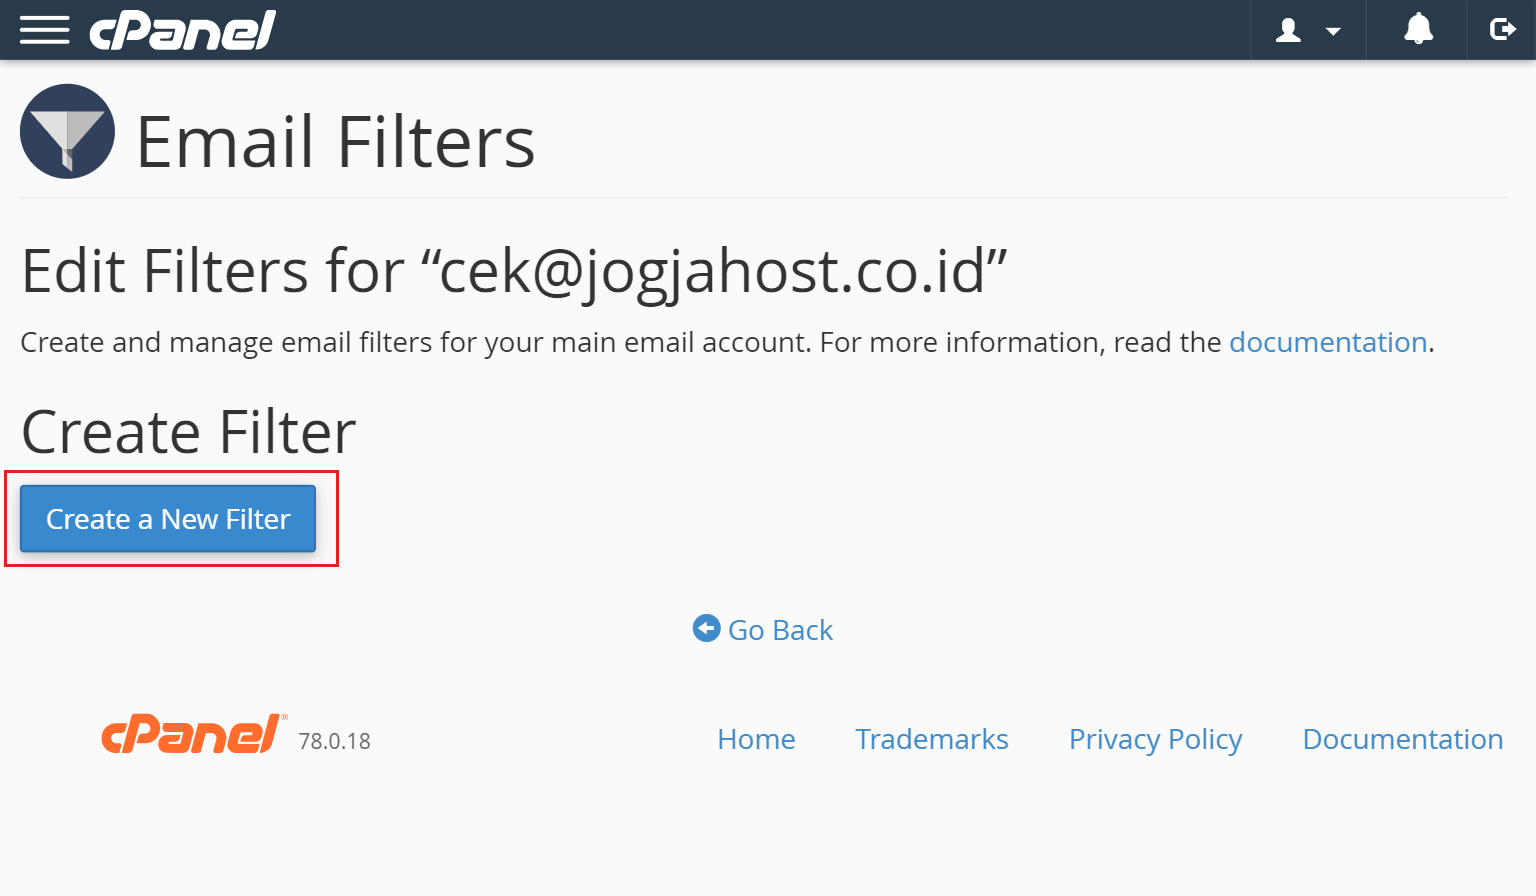
Task: Open the Trademarks page
Action: (x=931, y=739)
